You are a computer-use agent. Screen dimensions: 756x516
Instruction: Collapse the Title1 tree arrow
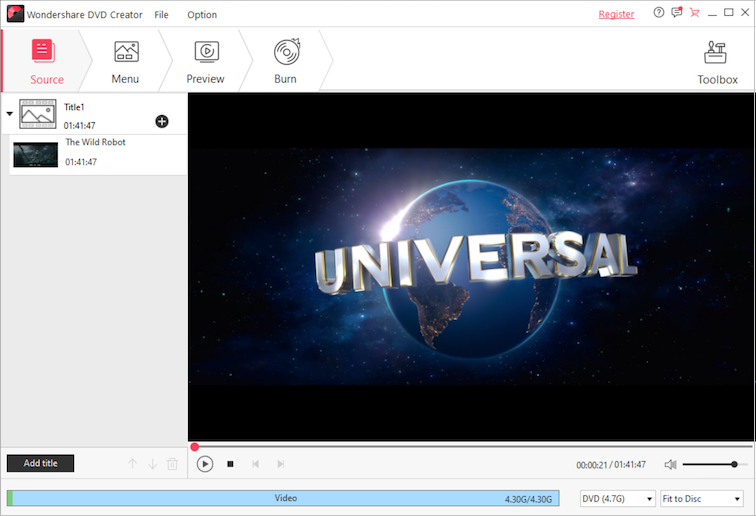coord(10,114)
